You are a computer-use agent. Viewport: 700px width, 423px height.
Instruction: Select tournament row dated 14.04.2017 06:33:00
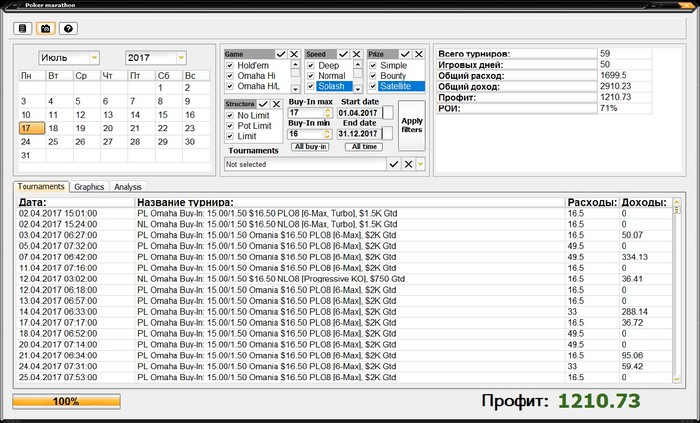click(345, 311)
